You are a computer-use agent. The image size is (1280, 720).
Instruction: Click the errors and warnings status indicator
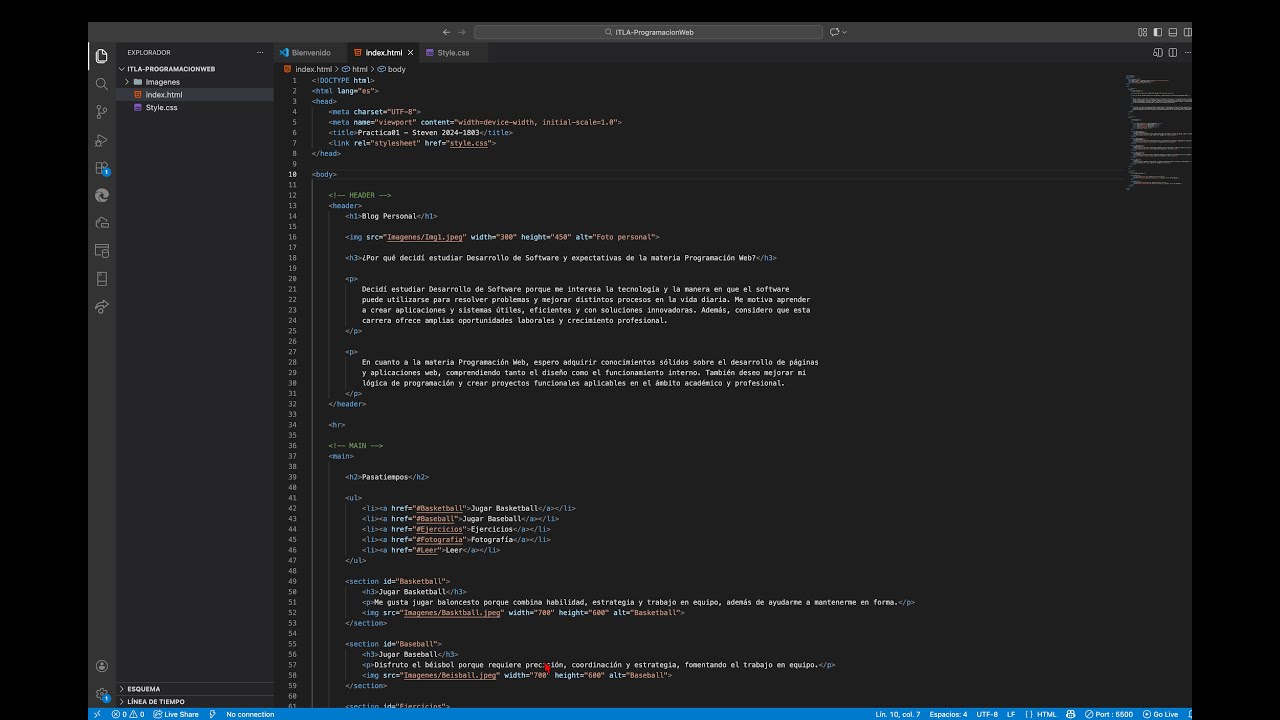pyautogui.click(x=128, y=714)
